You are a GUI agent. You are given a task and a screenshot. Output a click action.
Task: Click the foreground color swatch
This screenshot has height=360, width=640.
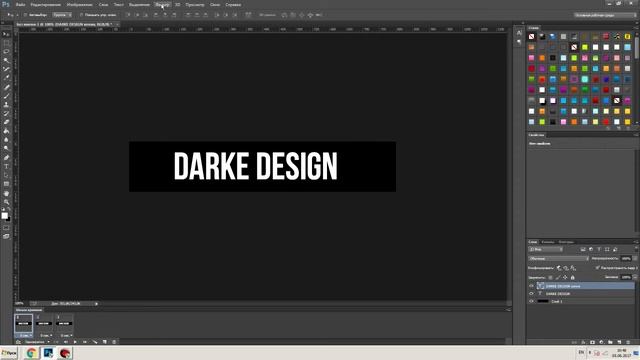[x=4, y=216]
